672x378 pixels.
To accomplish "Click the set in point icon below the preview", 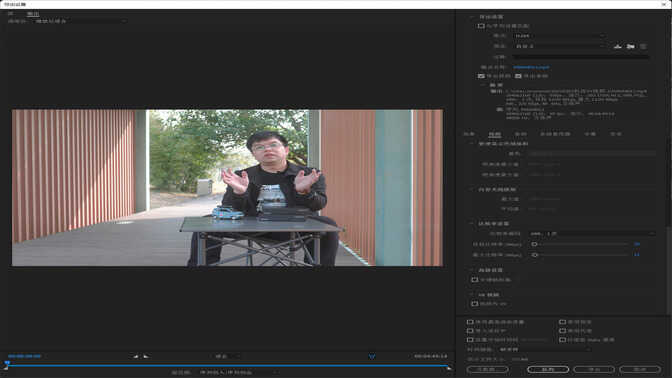I will coord(135,356).
